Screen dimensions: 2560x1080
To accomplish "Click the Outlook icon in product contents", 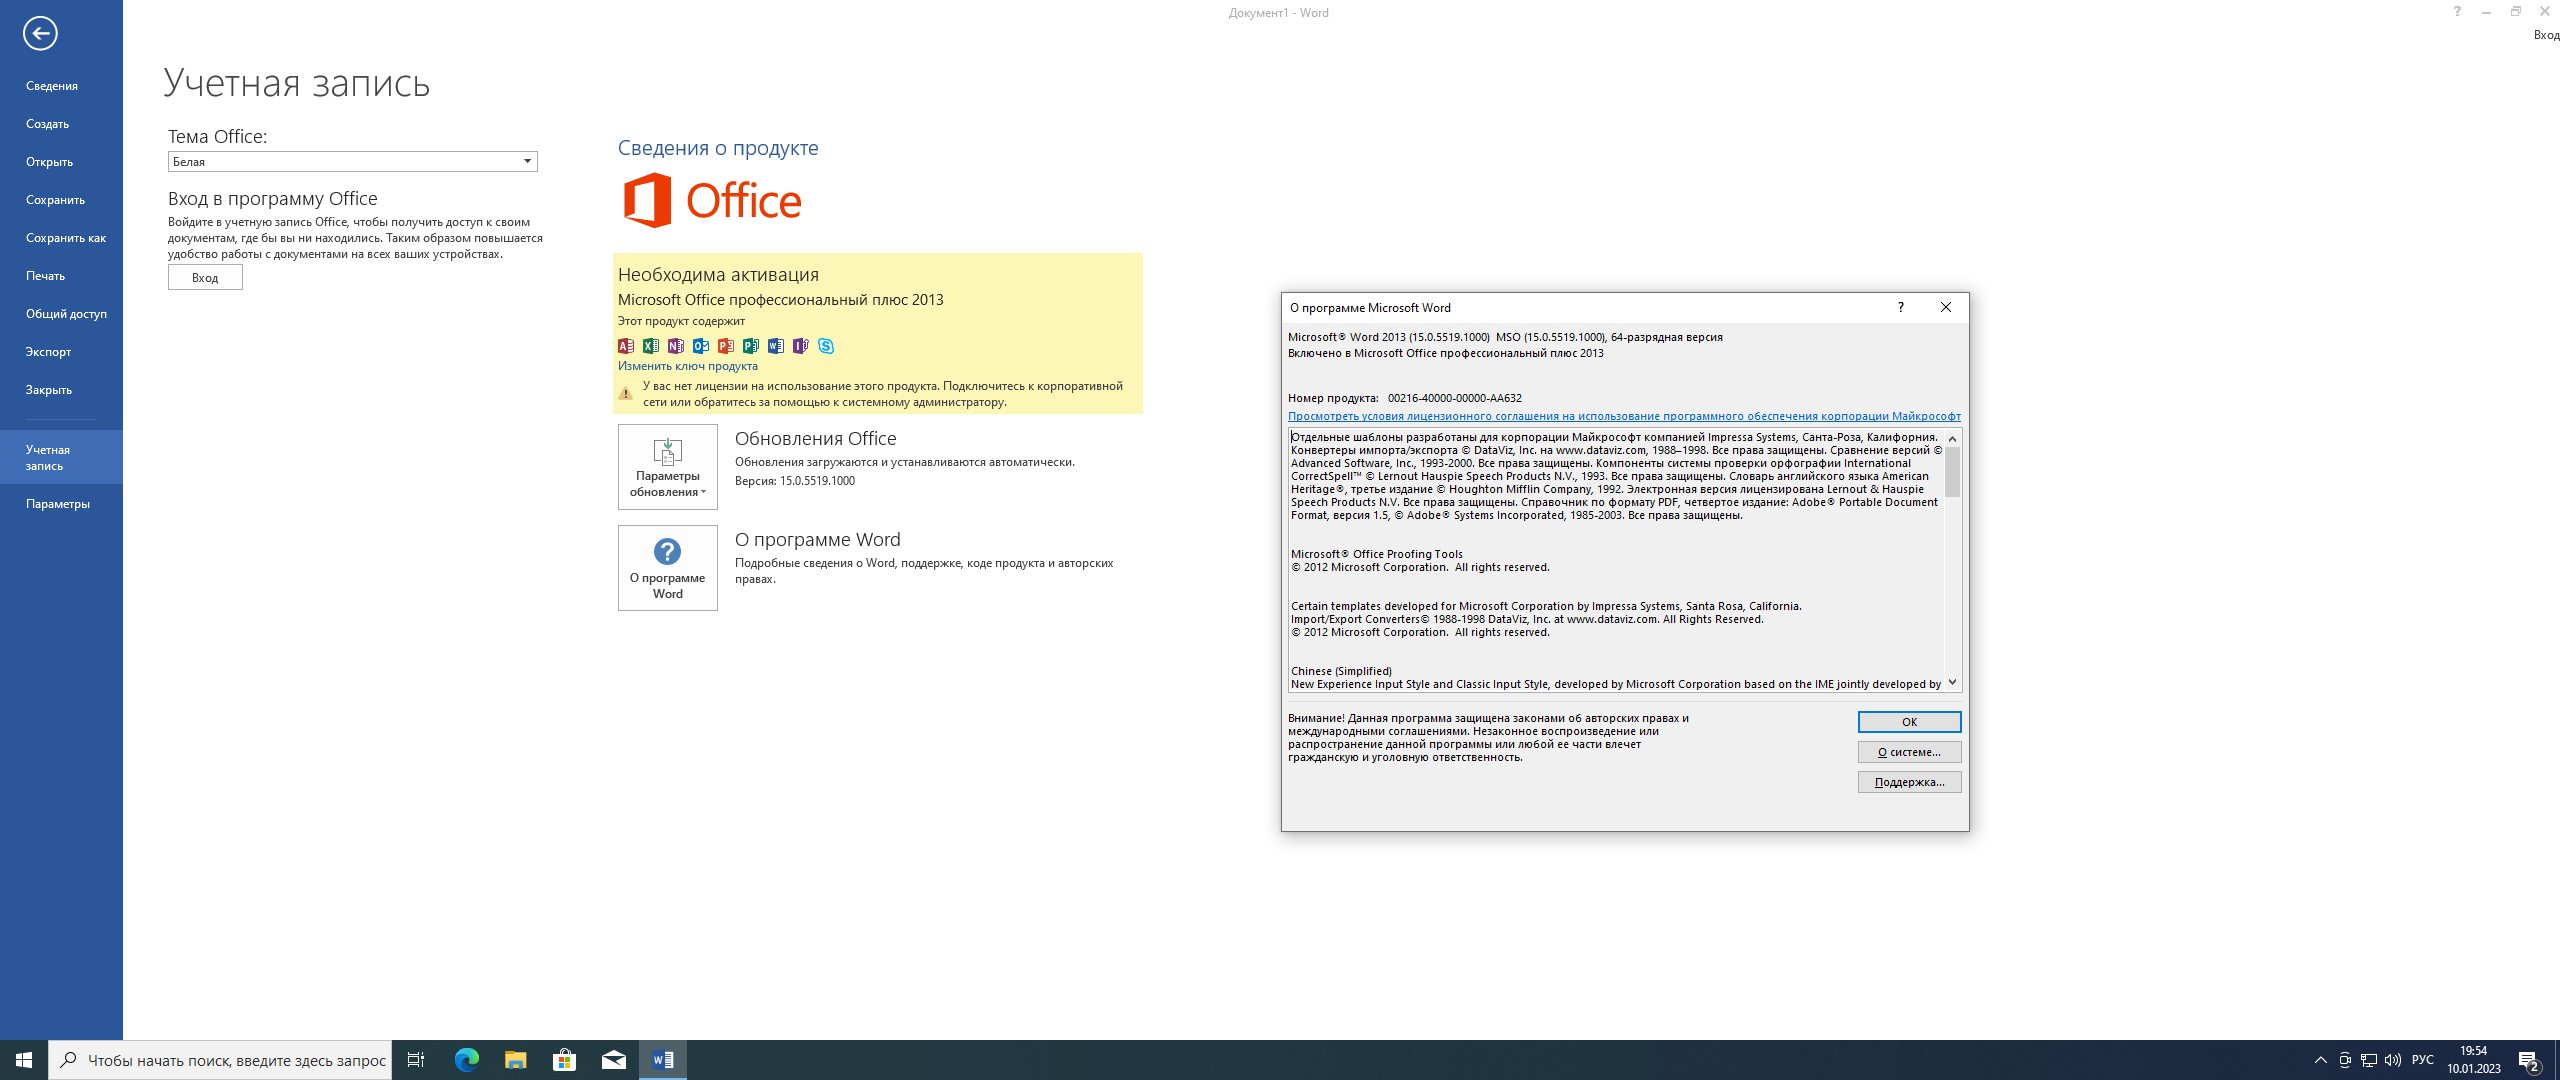I will pyautogui.click(x=701, y=346).
